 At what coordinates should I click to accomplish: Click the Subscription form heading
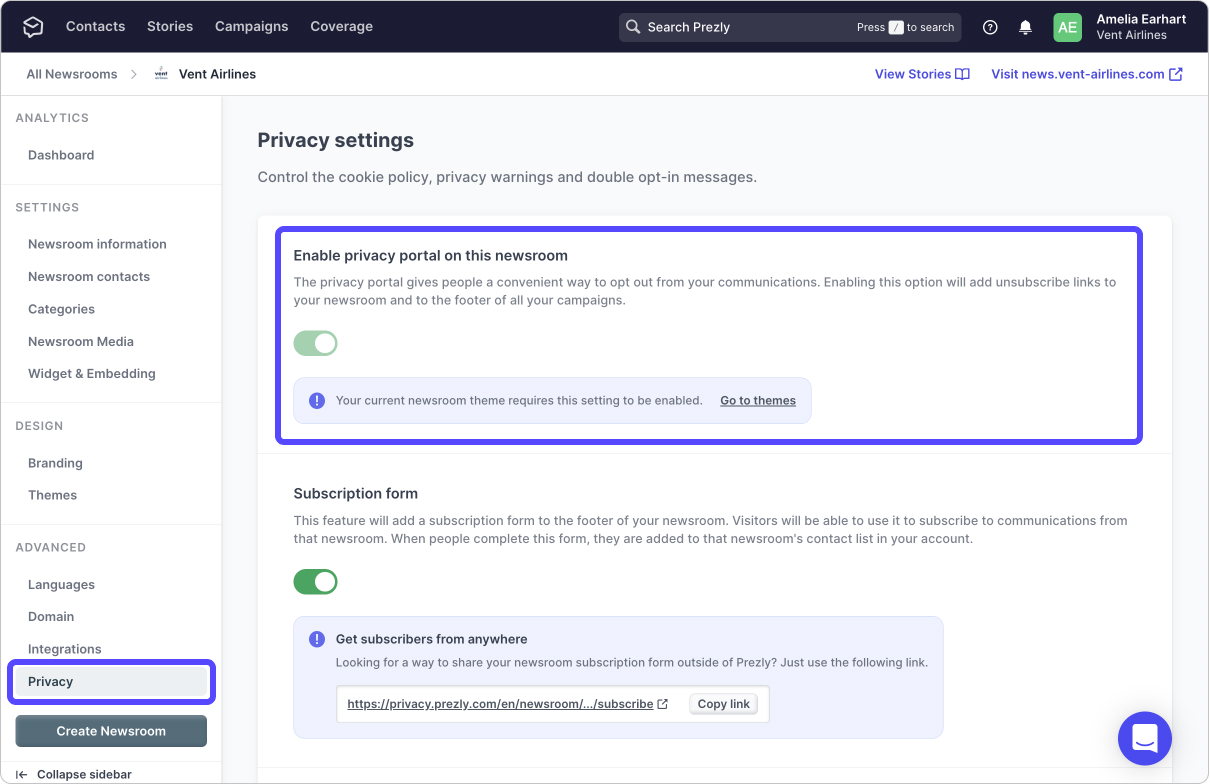[x=356, y=494]
